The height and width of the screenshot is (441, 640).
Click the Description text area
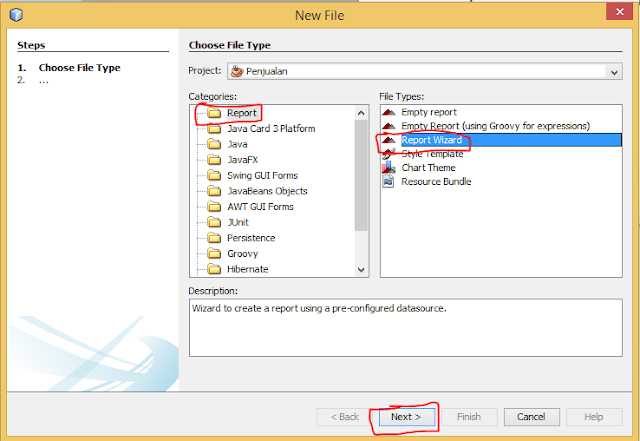click(x=405, y=328)
